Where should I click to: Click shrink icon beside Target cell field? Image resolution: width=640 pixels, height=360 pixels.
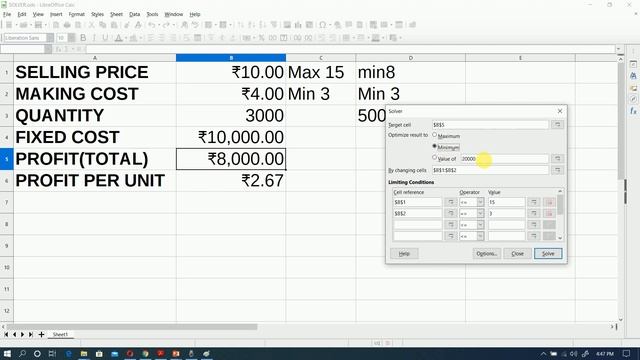[558, 124]
